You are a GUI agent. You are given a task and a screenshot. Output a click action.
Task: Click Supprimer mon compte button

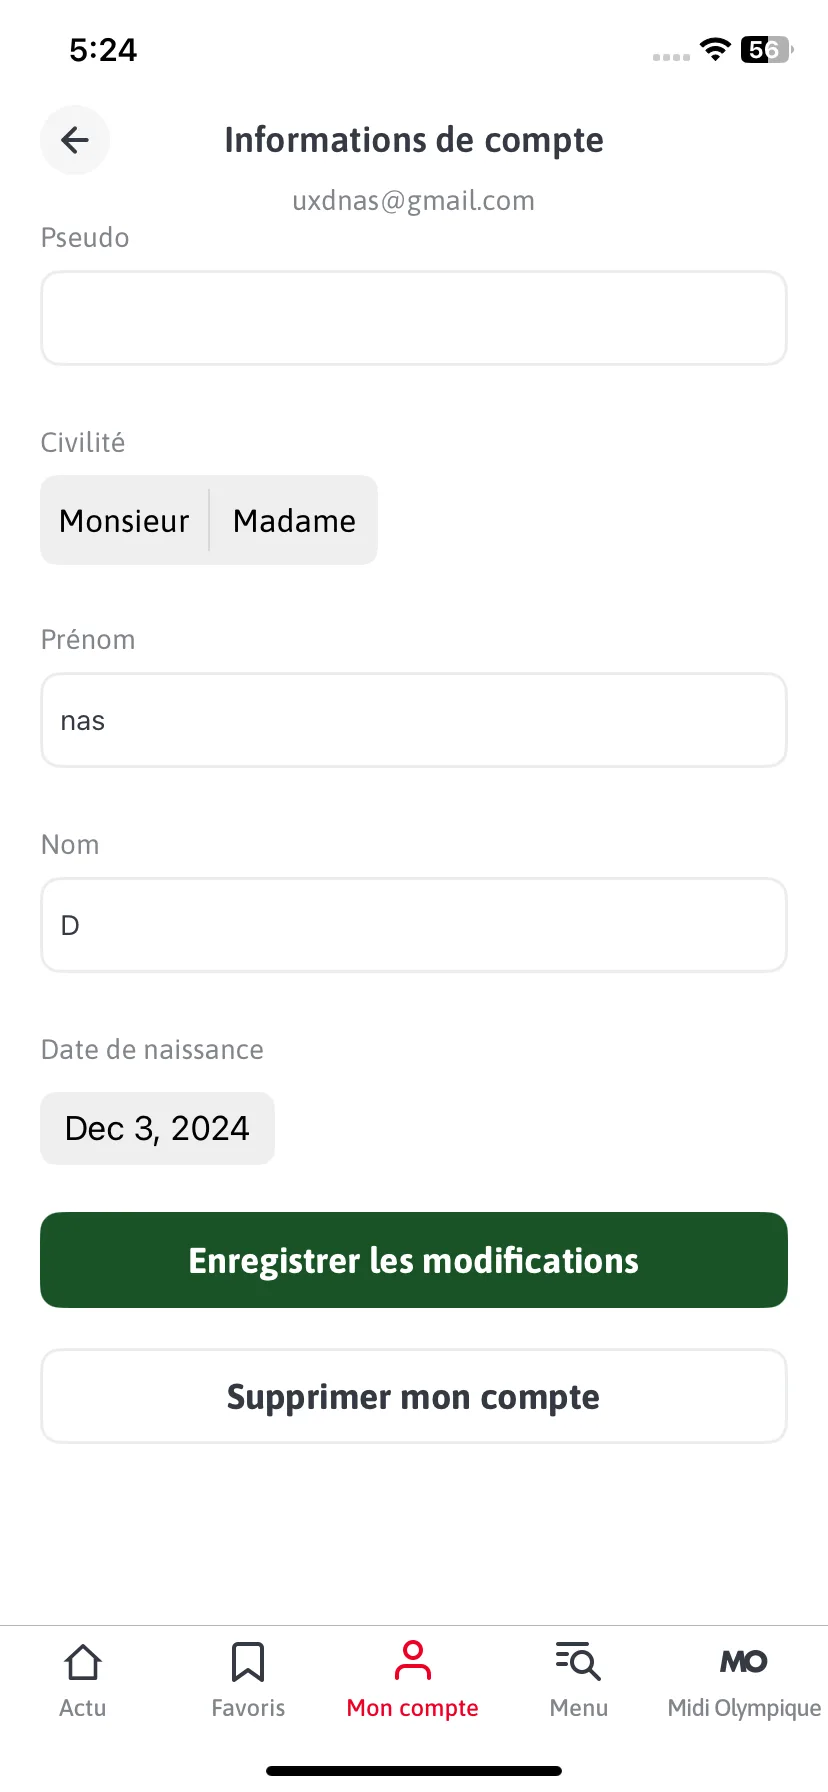pyautogui.click(x=414, y=1396)
